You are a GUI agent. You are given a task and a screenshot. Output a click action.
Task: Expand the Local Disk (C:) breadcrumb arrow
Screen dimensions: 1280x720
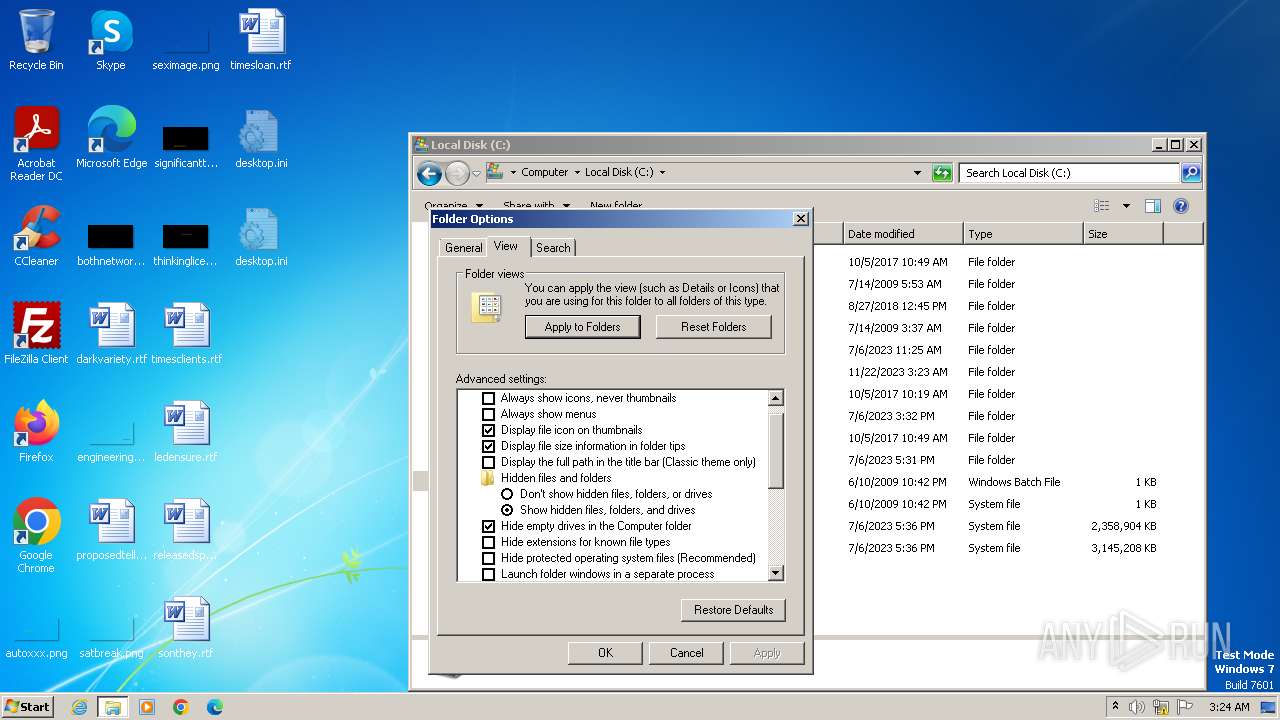click(662, 173)
